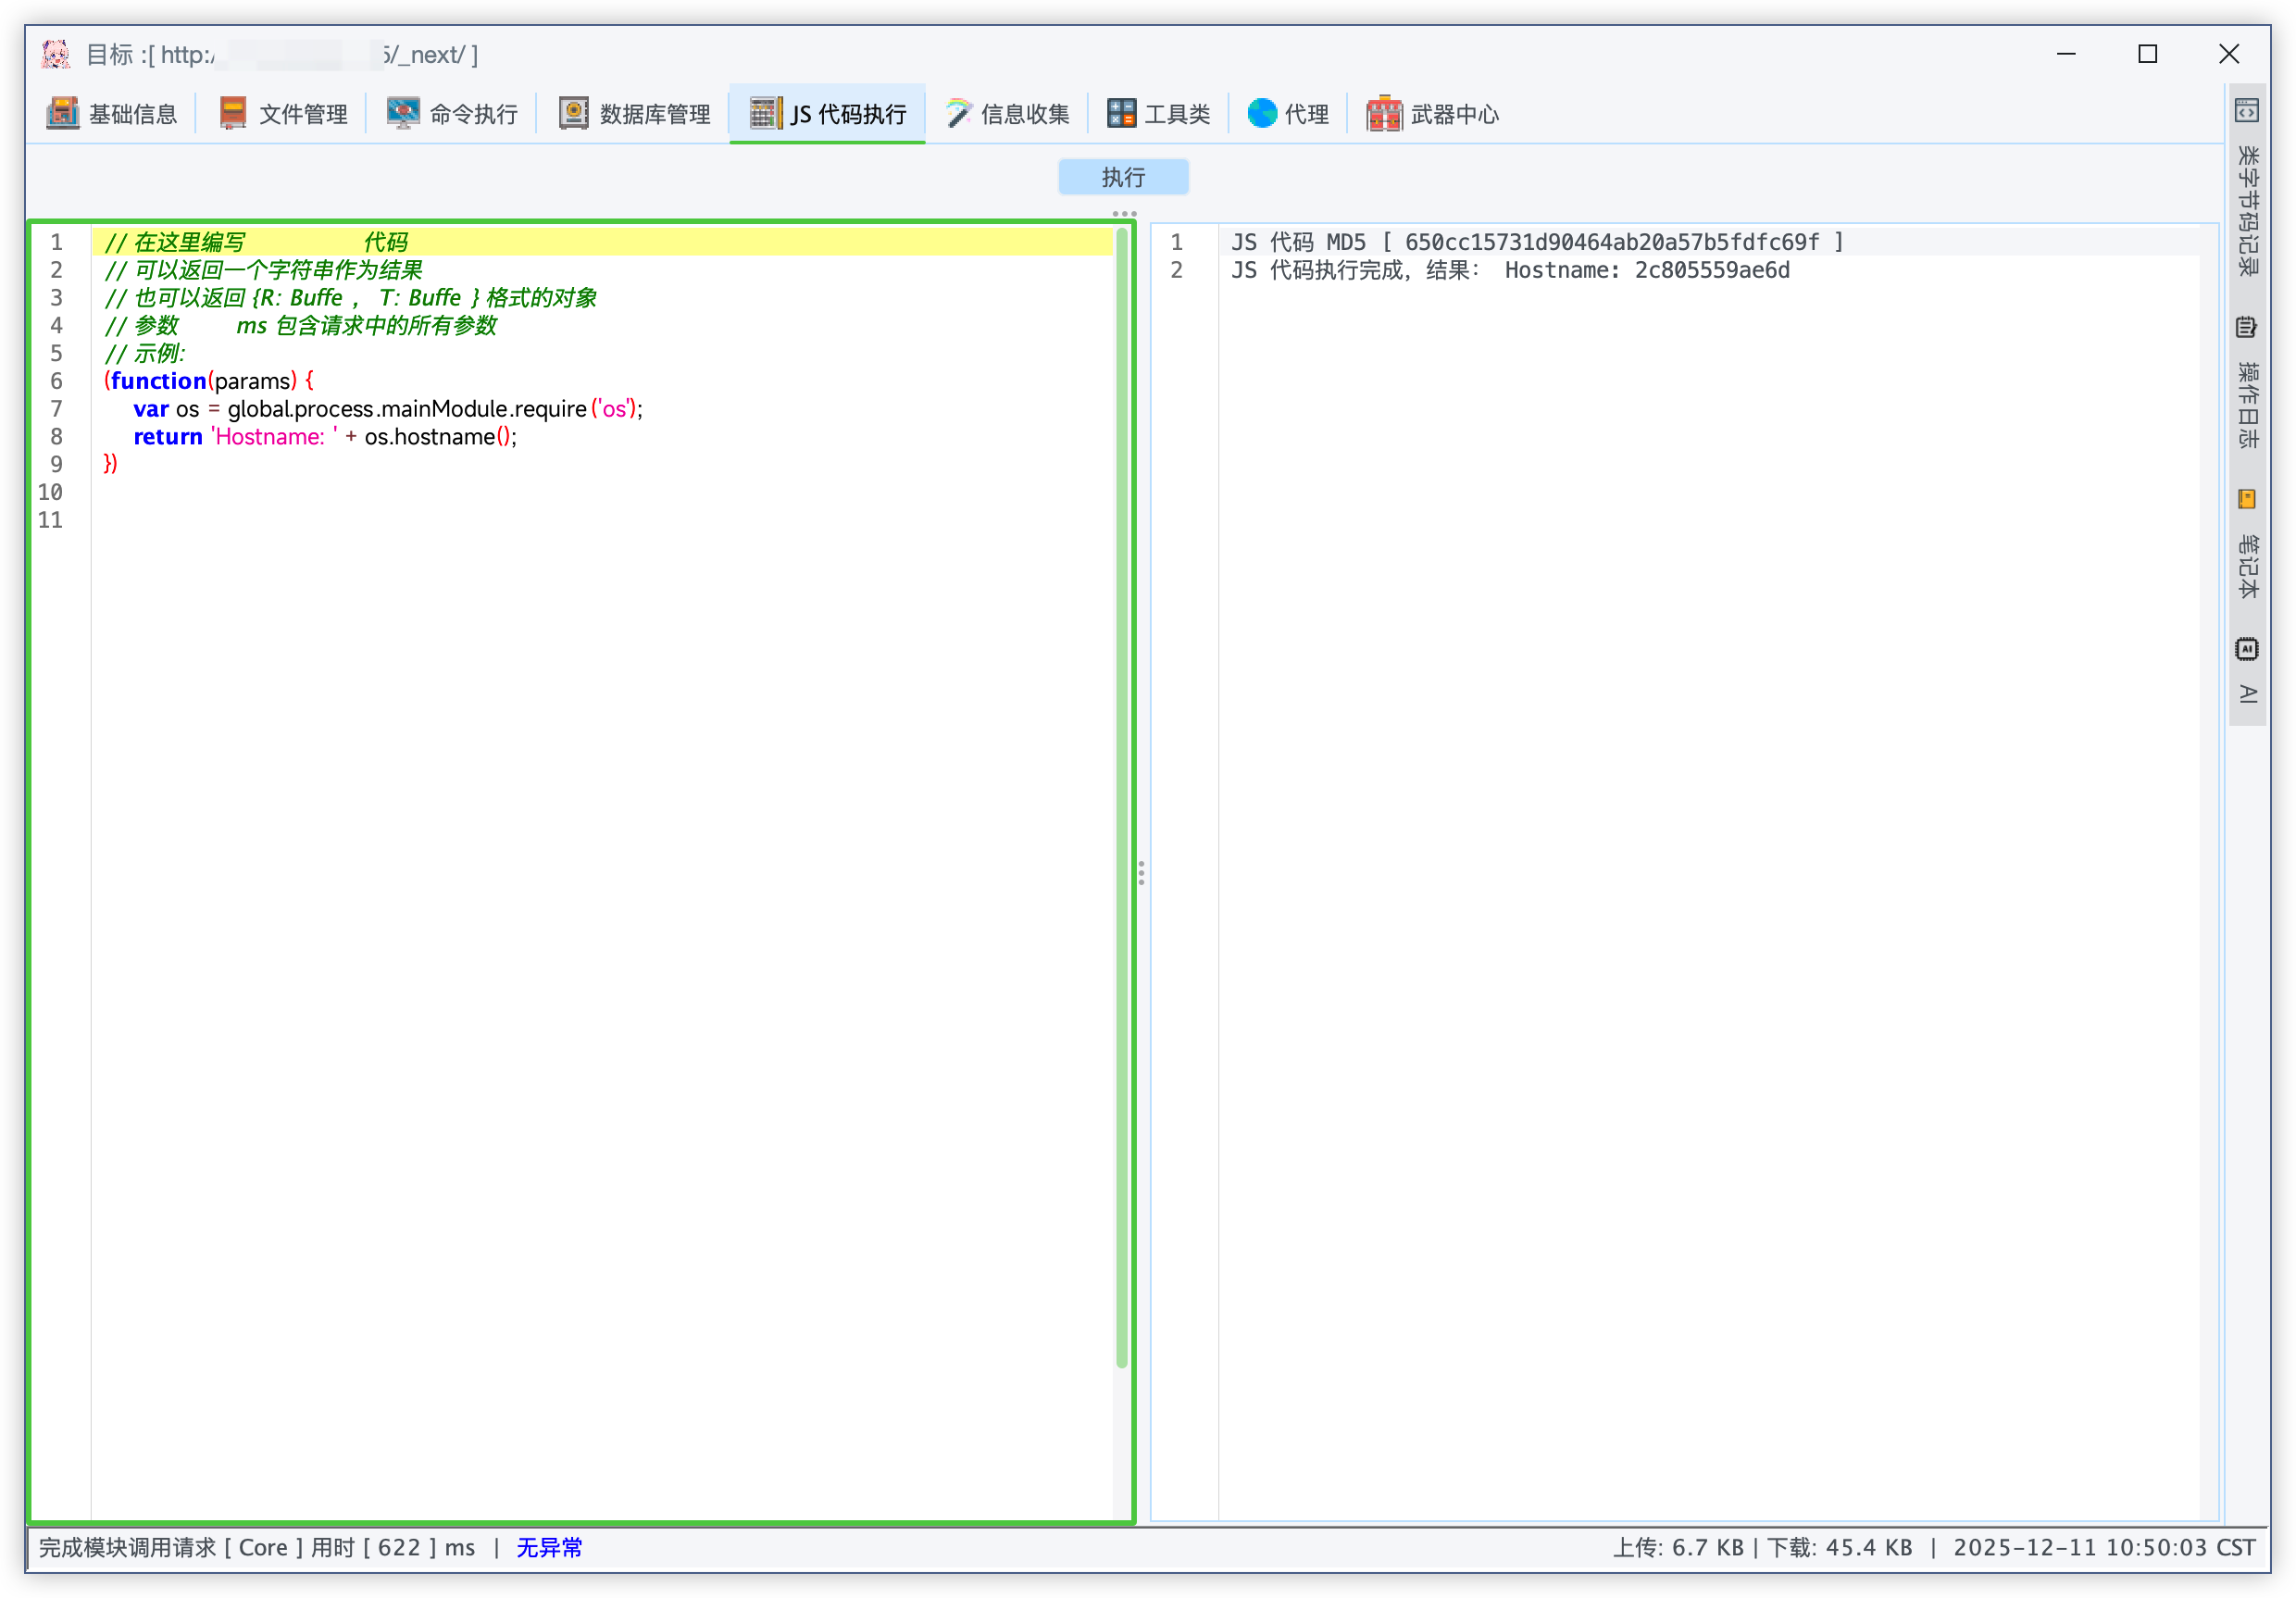2296x1598 pixels.
Task: Open the 笔记本 notebook sidebar icon
Action: pyautogui.click(x=2246, y=499)
